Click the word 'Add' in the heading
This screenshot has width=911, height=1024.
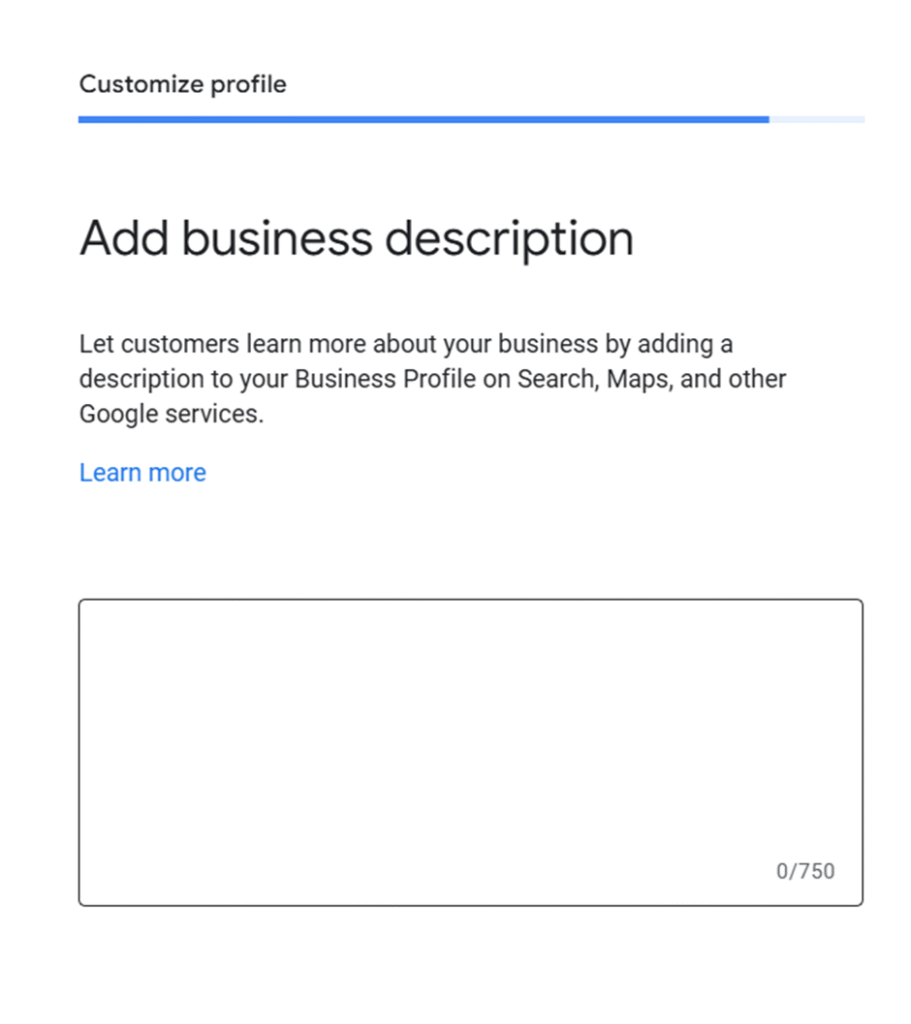click(x=123, y=239)
